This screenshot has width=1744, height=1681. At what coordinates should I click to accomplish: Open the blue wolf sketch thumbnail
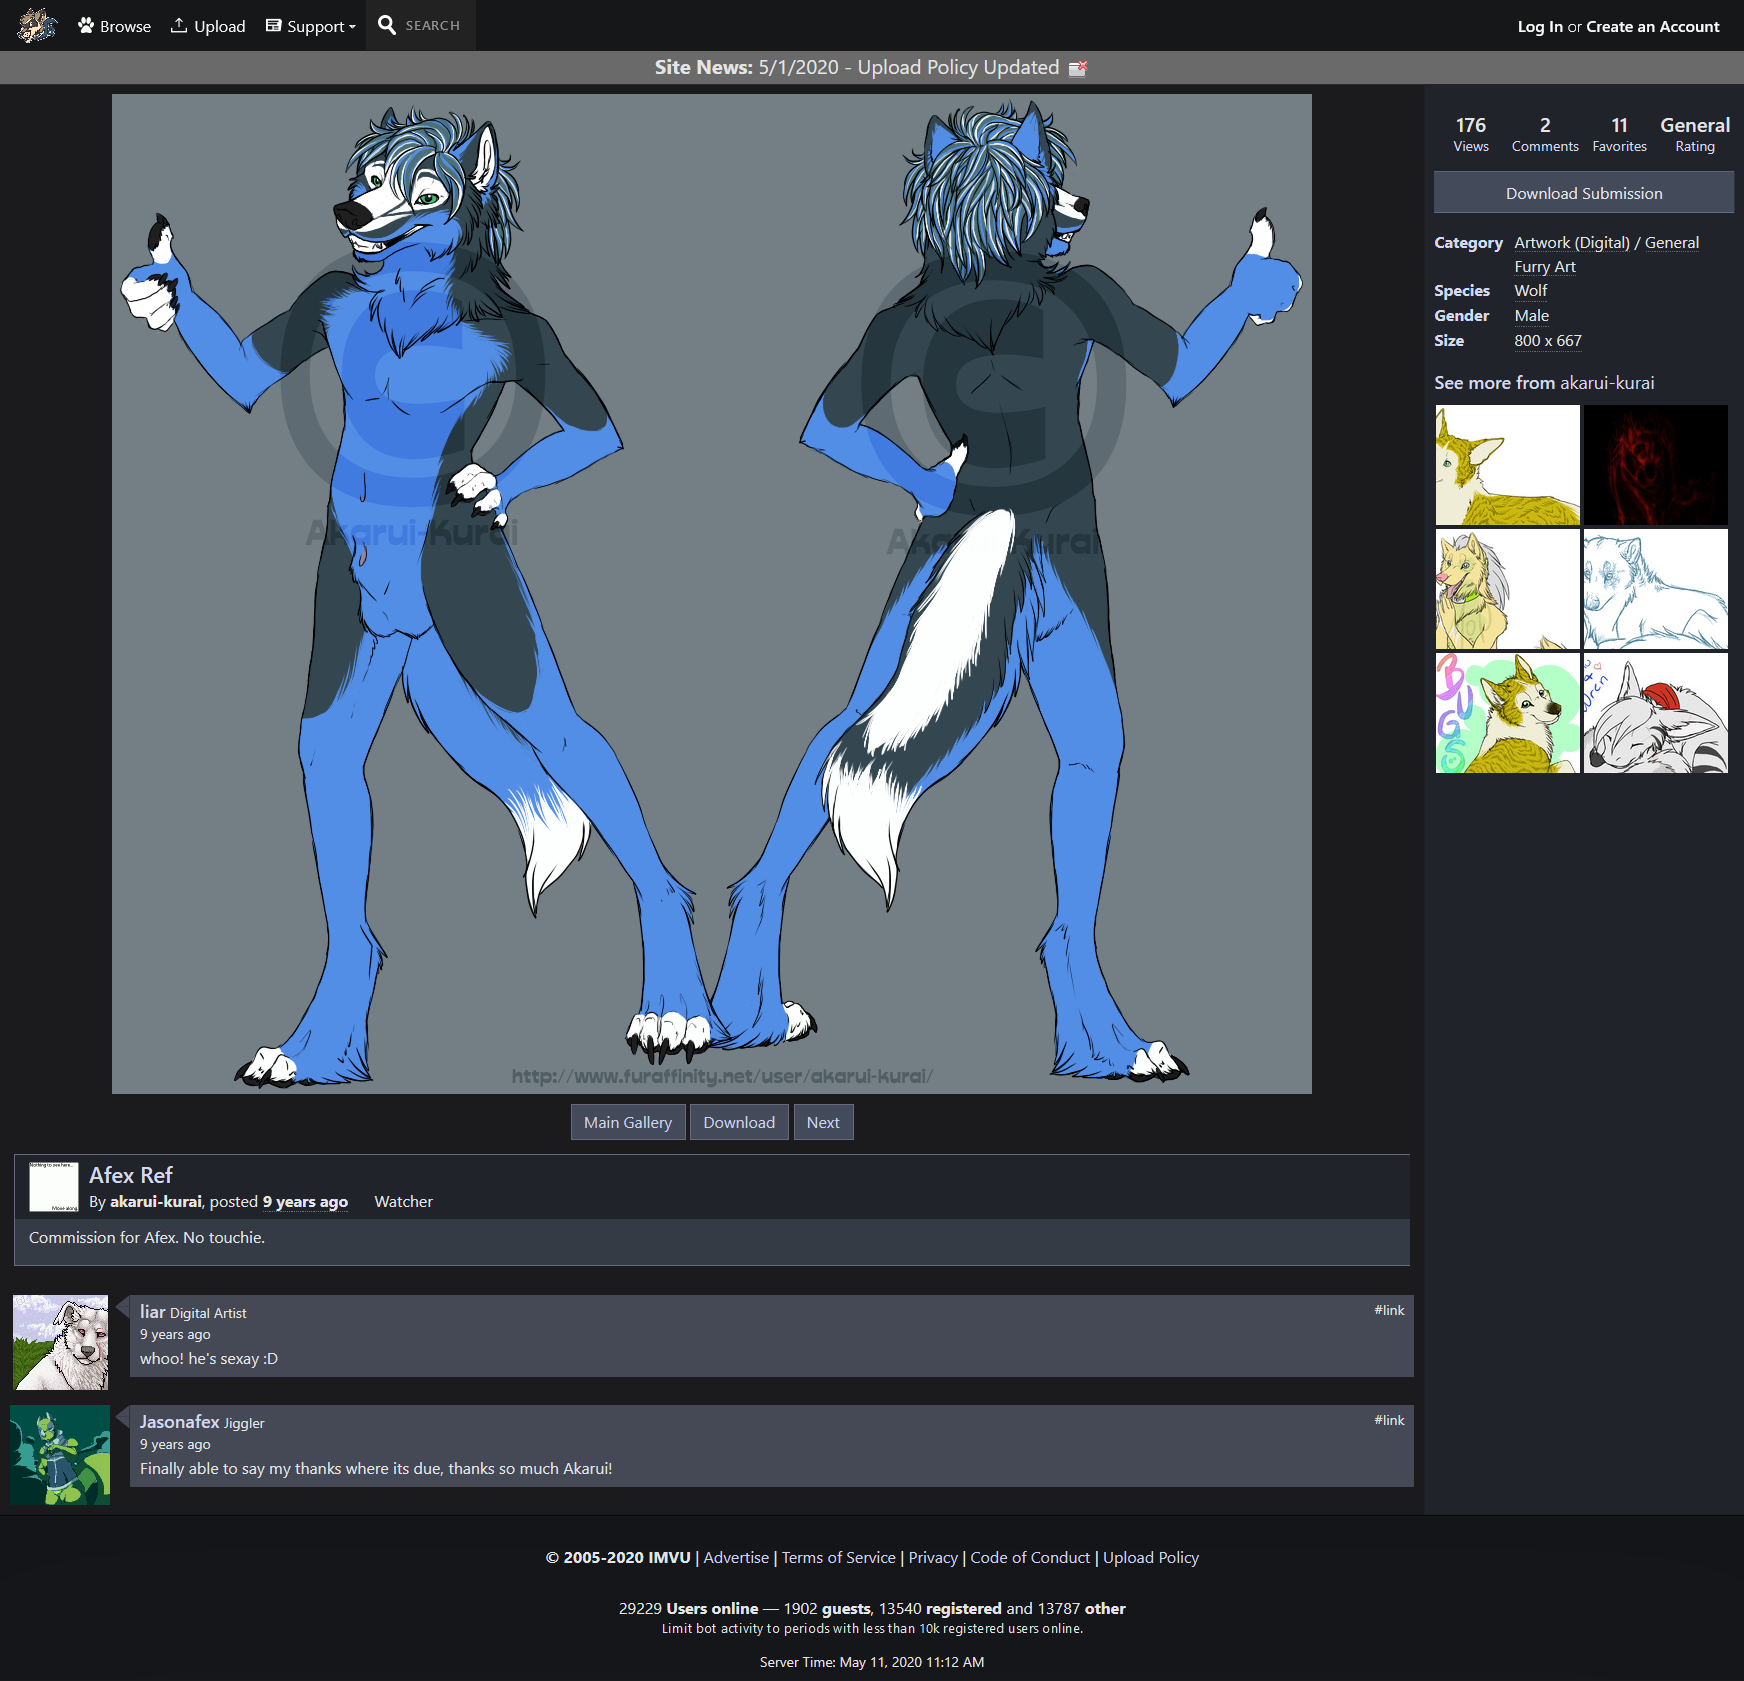(1655, 589)
